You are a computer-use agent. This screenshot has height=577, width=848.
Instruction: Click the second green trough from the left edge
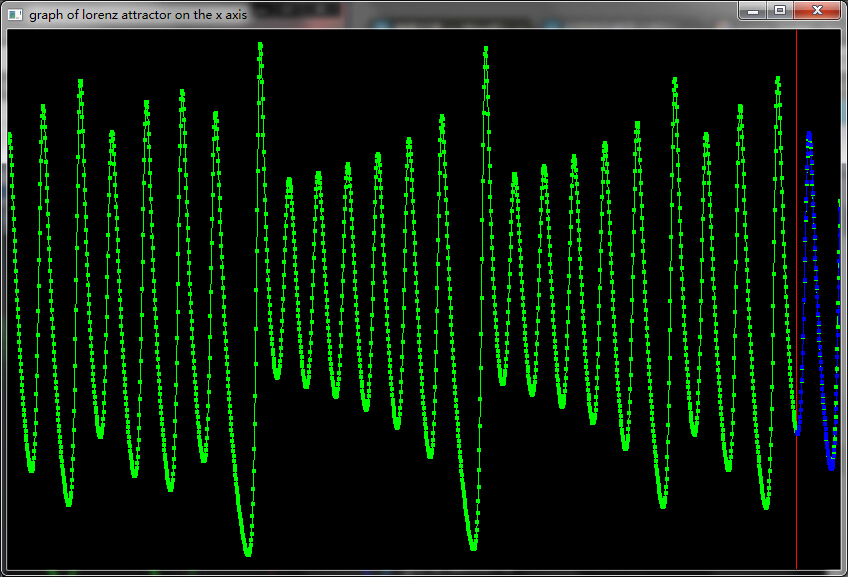pos(68,503)
